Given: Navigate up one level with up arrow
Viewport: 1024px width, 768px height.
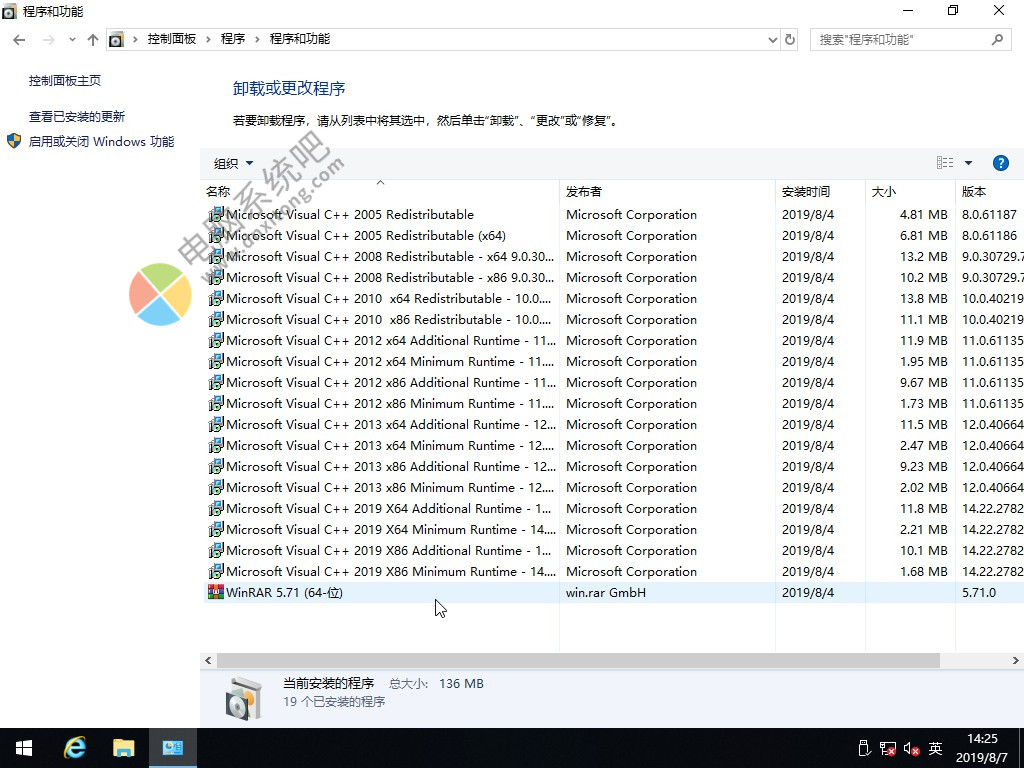Looking at the screenshot, I should click(93, 40).
